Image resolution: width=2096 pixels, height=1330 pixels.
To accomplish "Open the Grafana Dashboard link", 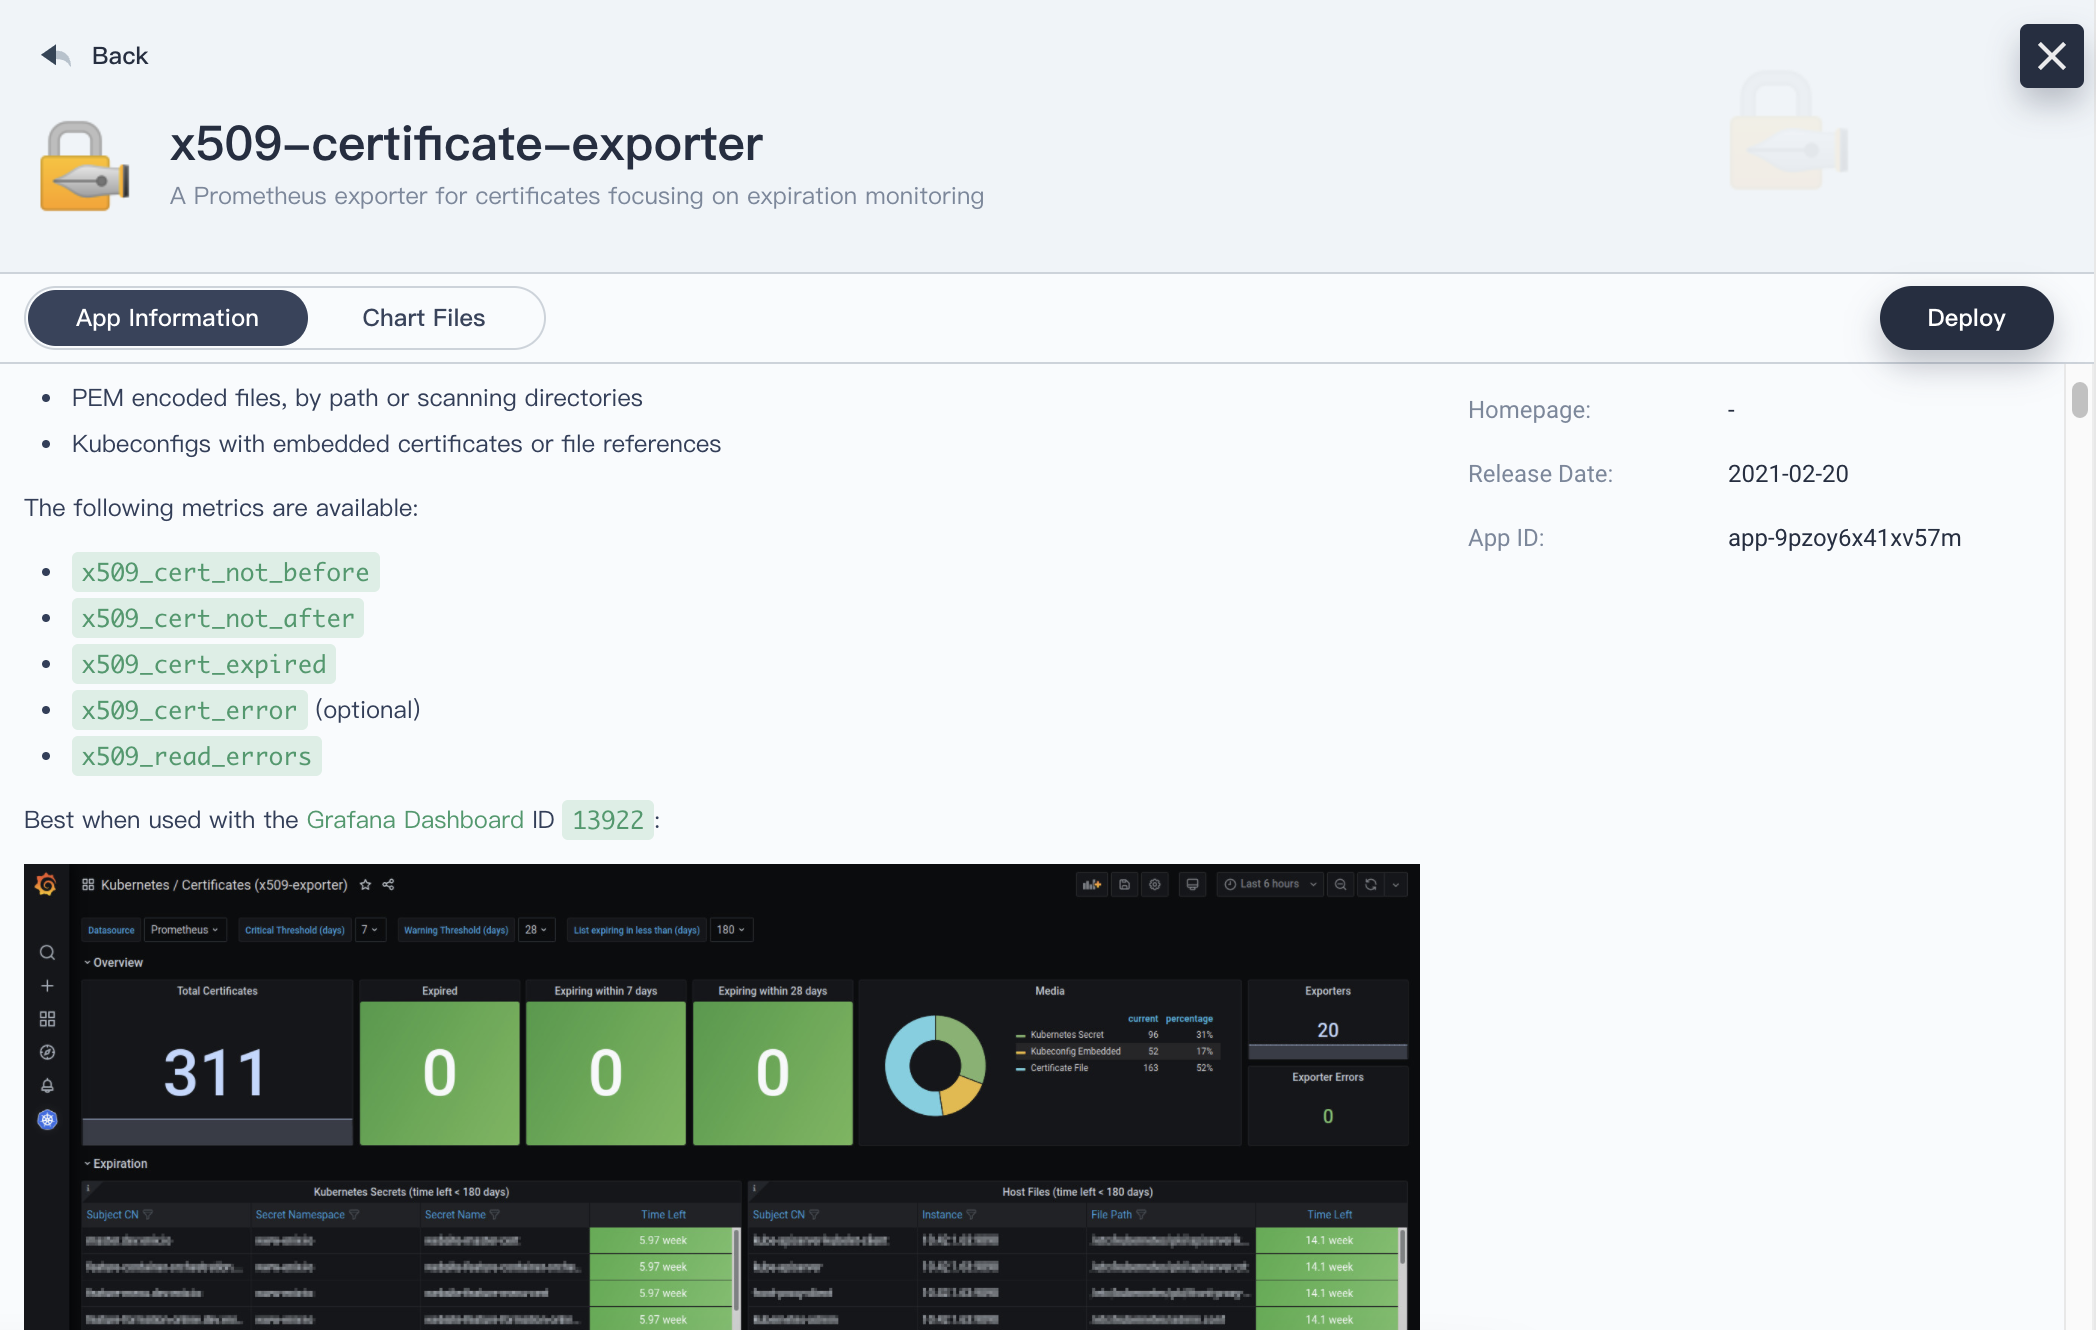I will [415, 820].
